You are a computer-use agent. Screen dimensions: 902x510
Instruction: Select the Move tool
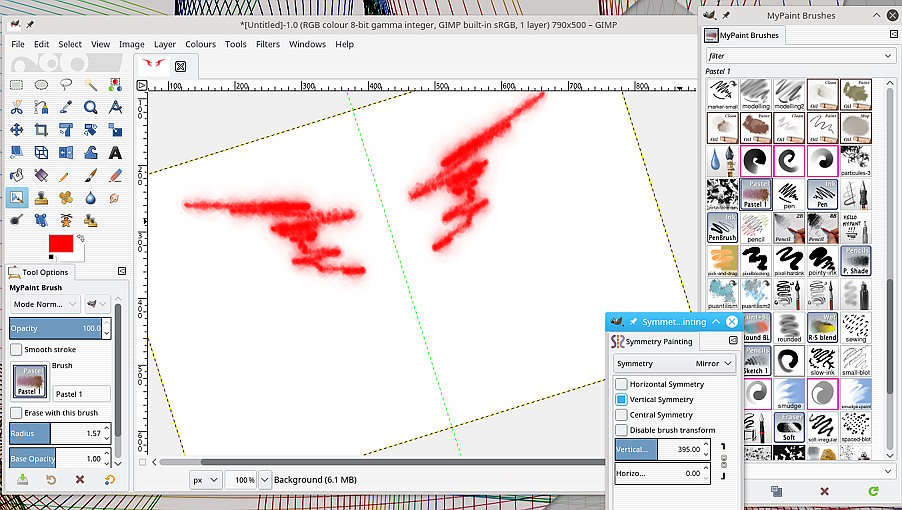click(x=16, y=130)
